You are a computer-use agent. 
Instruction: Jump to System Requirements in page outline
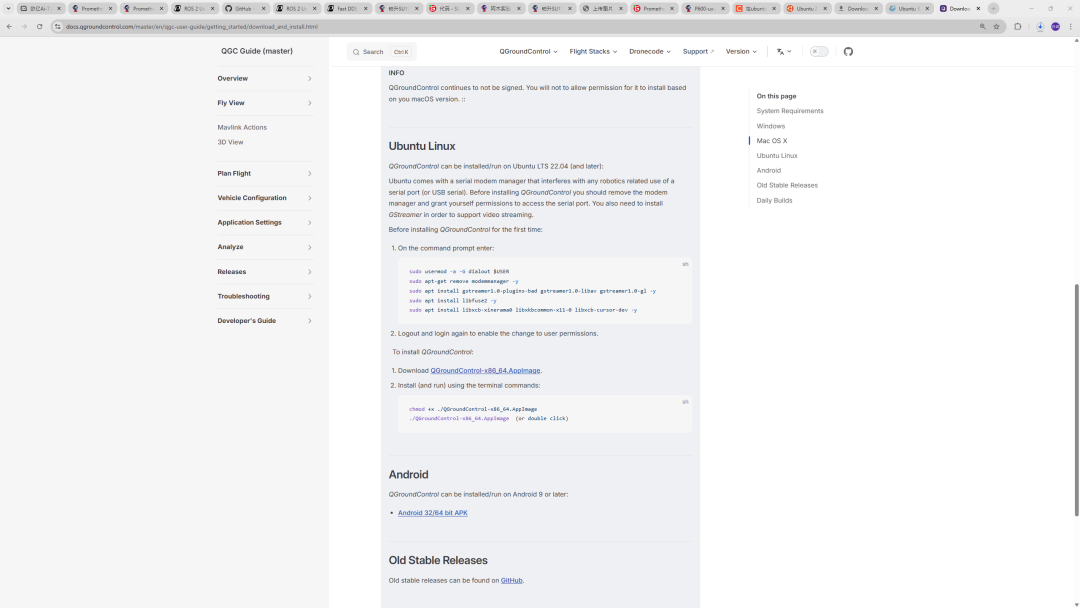[789, 111]
